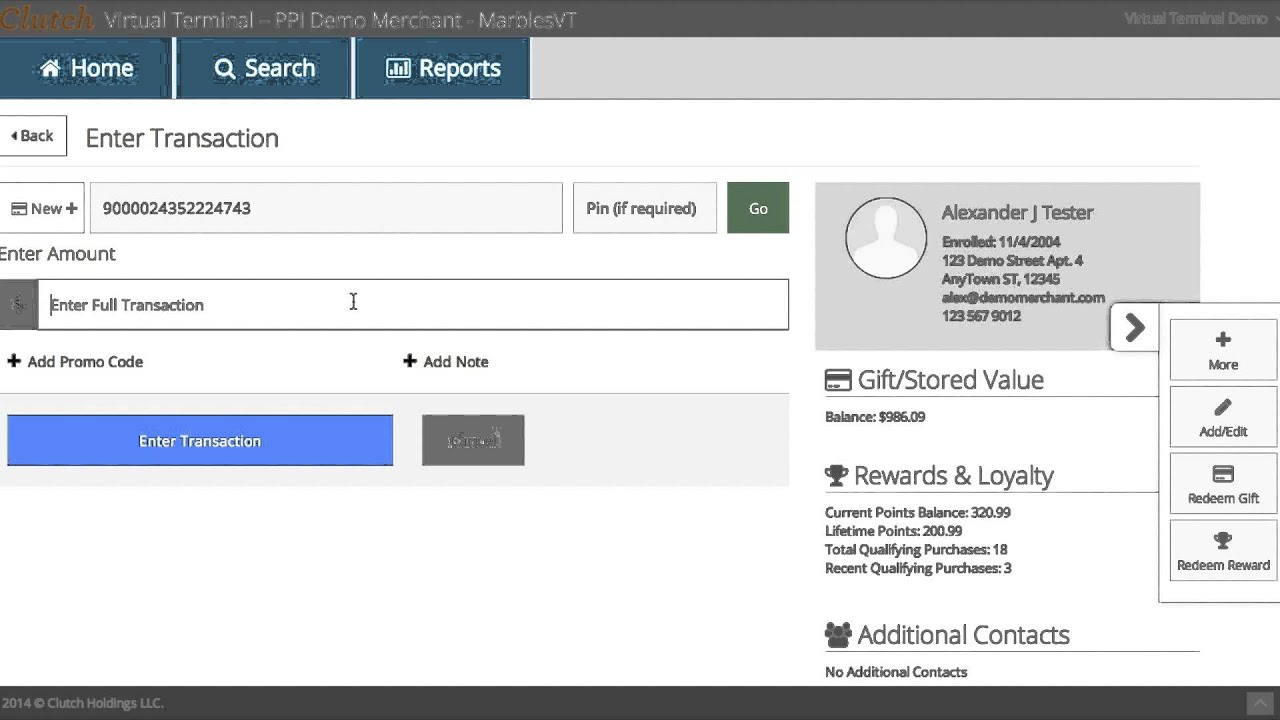1280x720 pixels.
Task: Click the Gift/Stored Value card icon
Action: click(x=838, y=380)
